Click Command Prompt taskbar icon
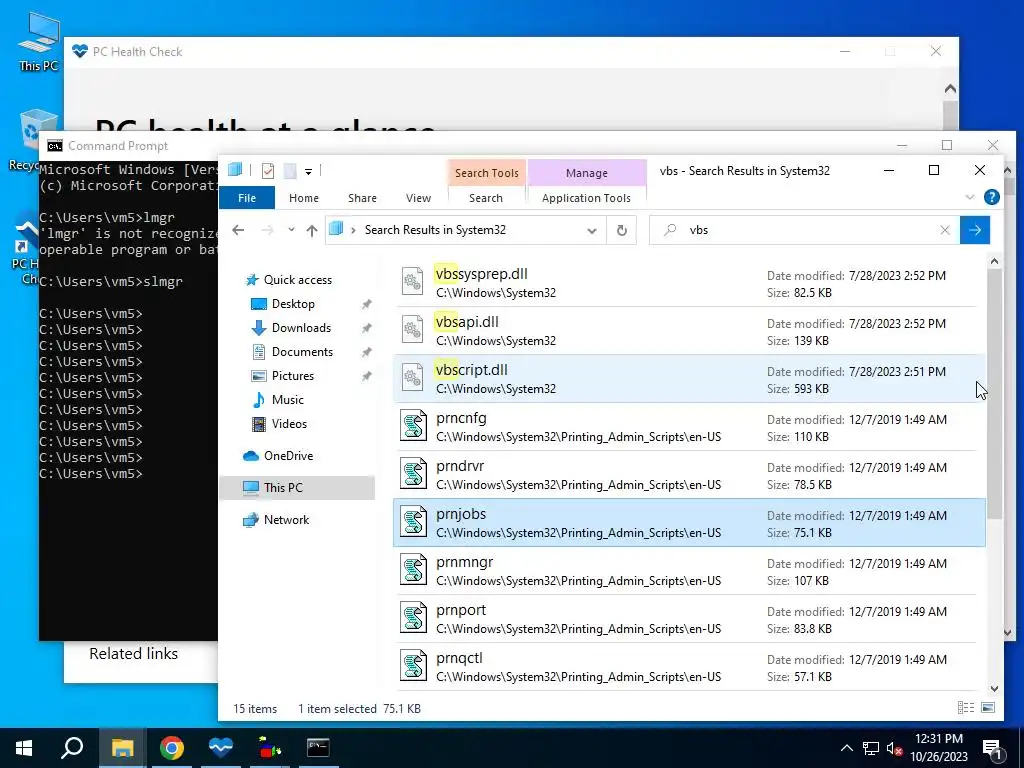This screenshot has width=1024, height=768. pyautogui.click(x=318, y=748)
